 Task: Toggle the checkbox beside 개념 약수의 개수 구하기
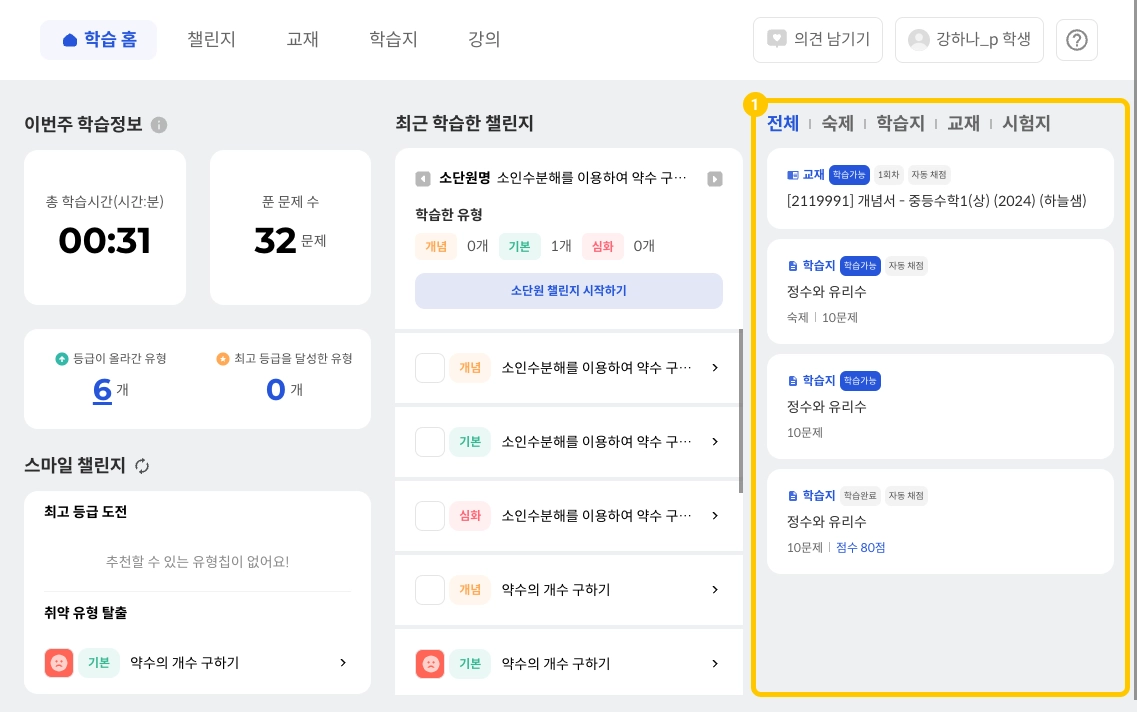(x=430, y=590)
